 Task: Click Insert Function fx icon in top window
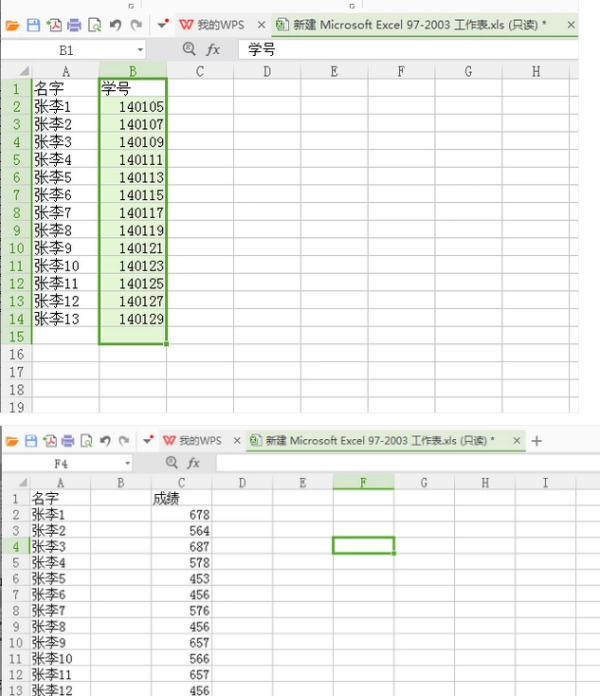213,49
